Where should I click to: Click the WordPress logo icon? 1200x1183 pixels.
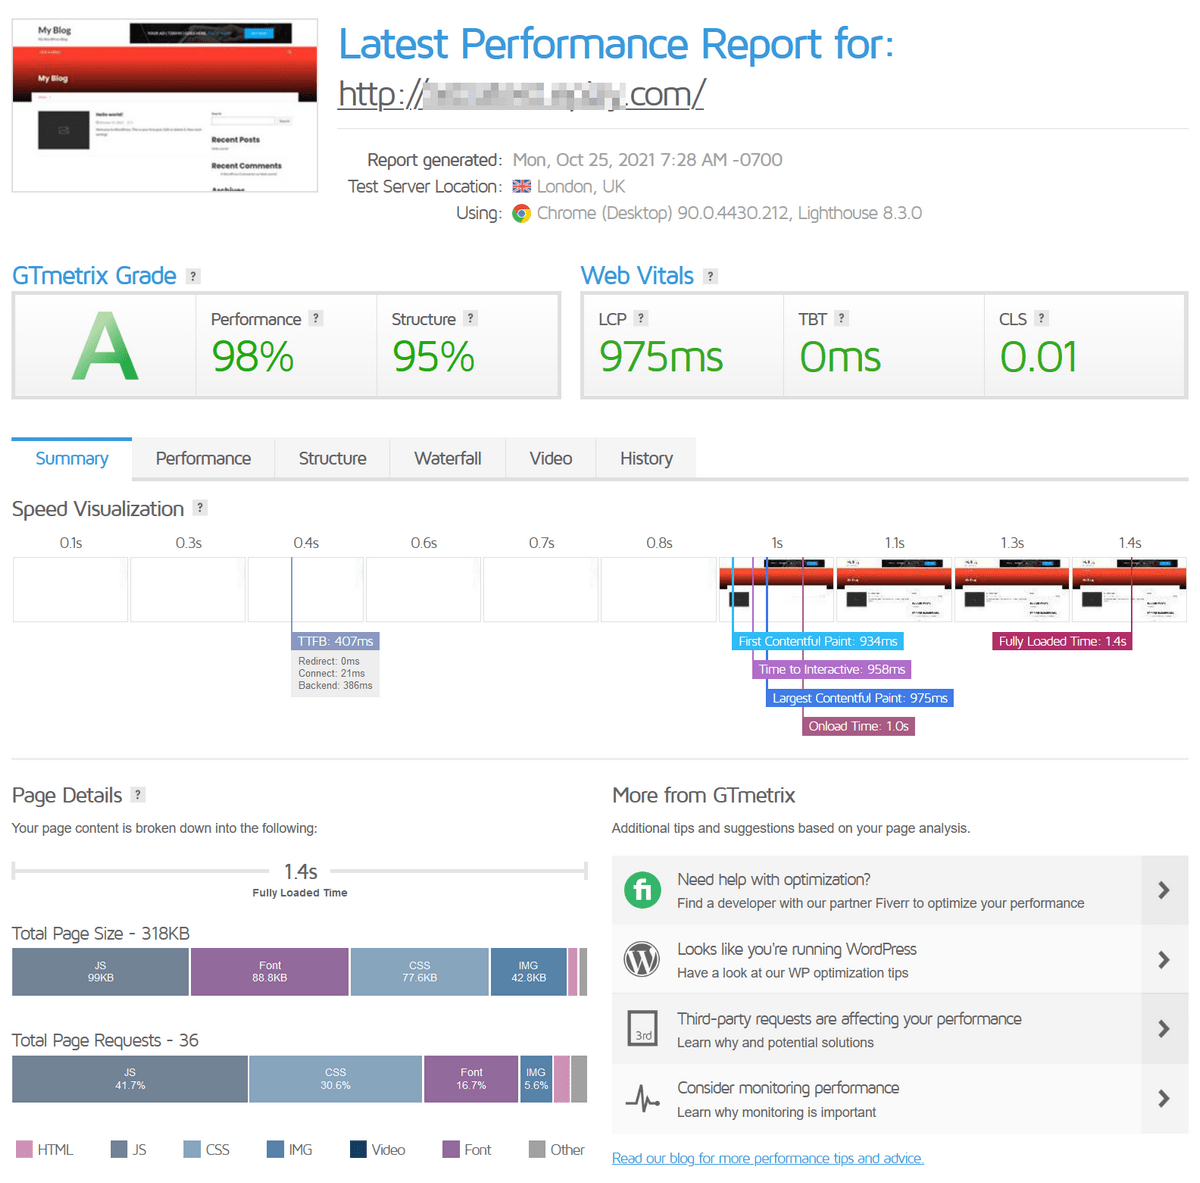(x=642, y=959)
